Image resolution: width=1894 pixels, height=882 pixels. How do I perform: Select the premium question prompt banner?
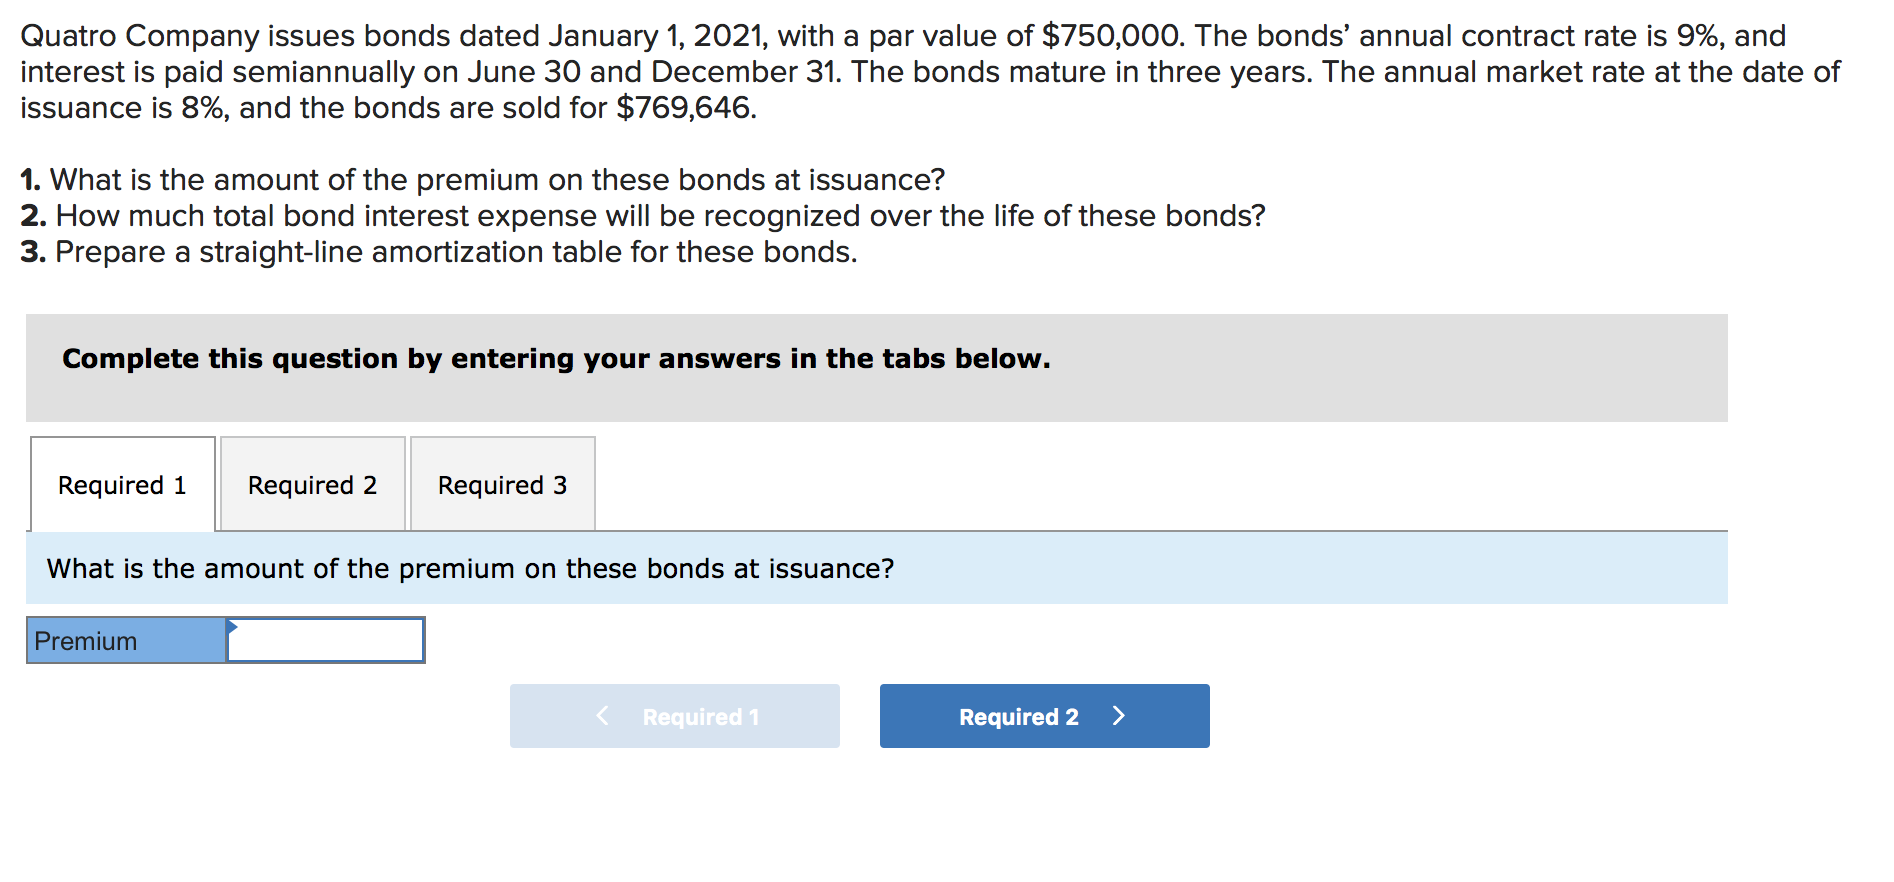tap(470, 567)
